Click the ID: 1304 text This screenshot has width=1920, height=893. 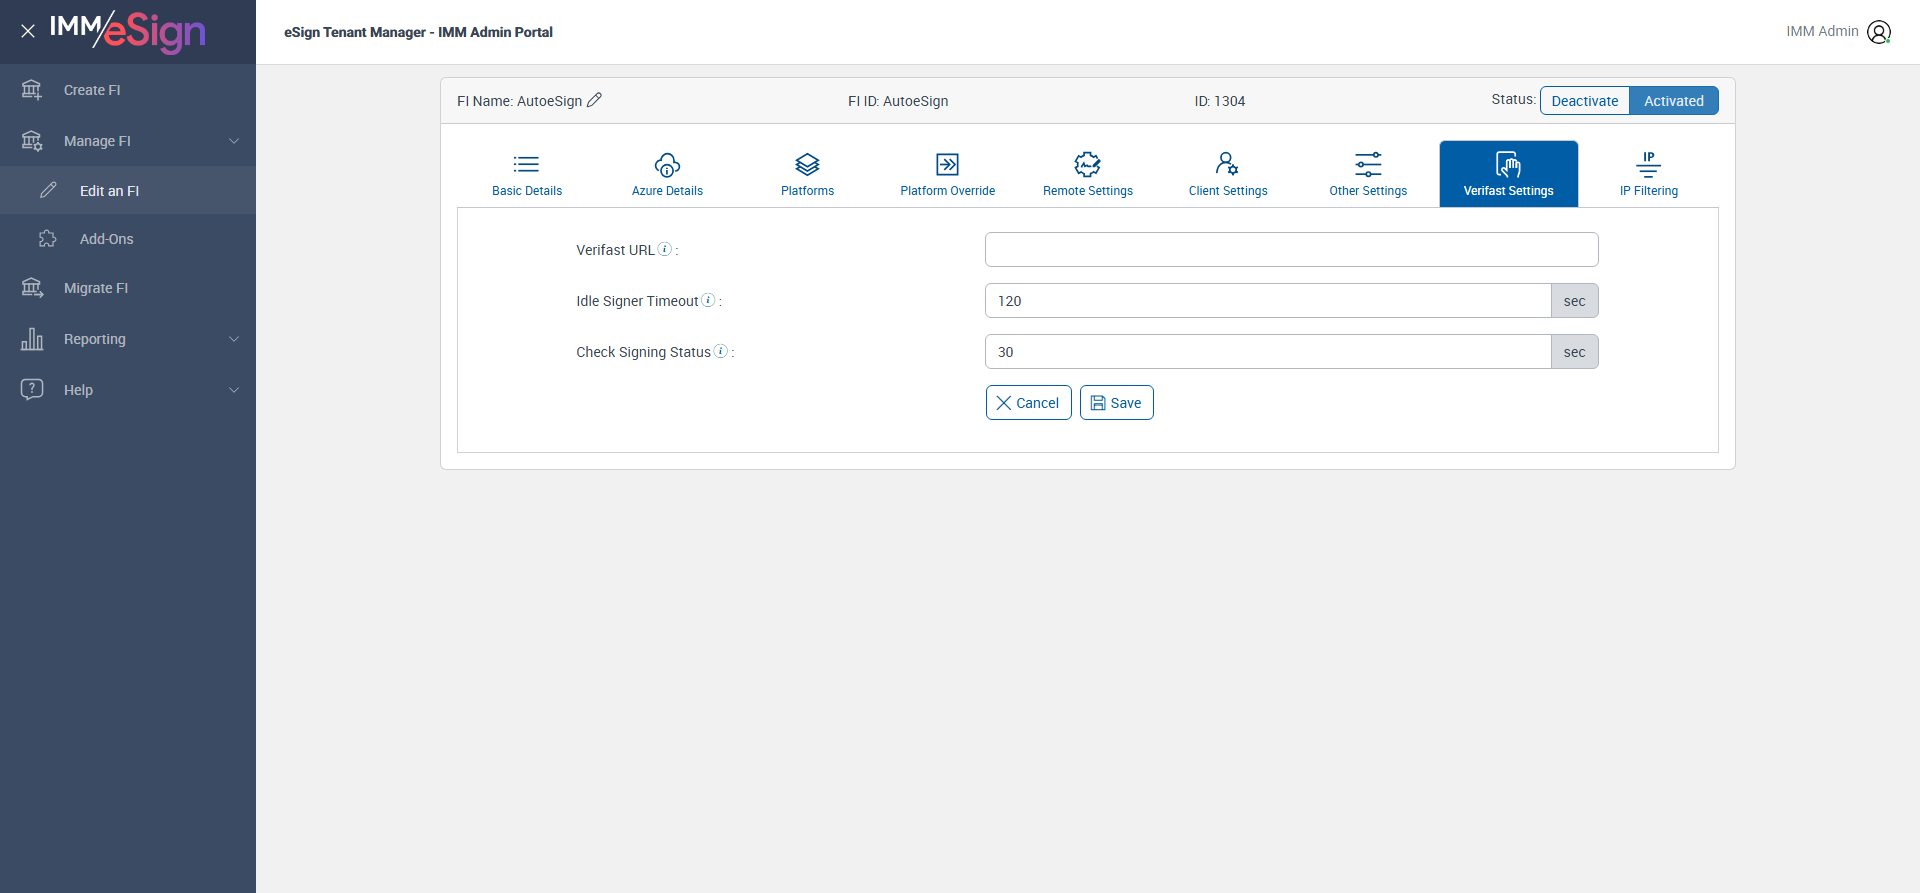(x=1220, y=101)
